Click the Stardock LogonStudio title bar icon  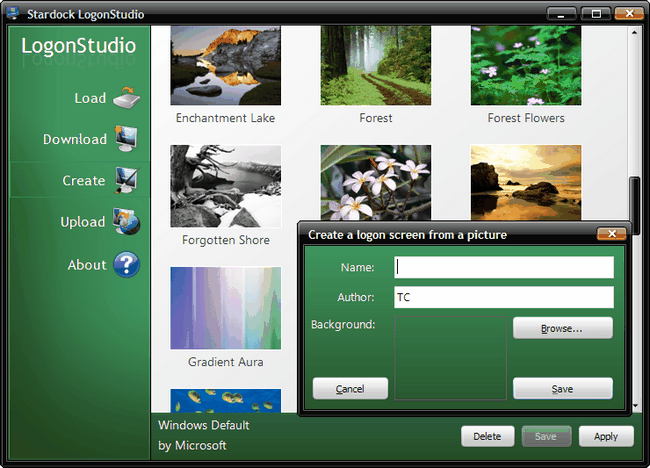[13, 14]
